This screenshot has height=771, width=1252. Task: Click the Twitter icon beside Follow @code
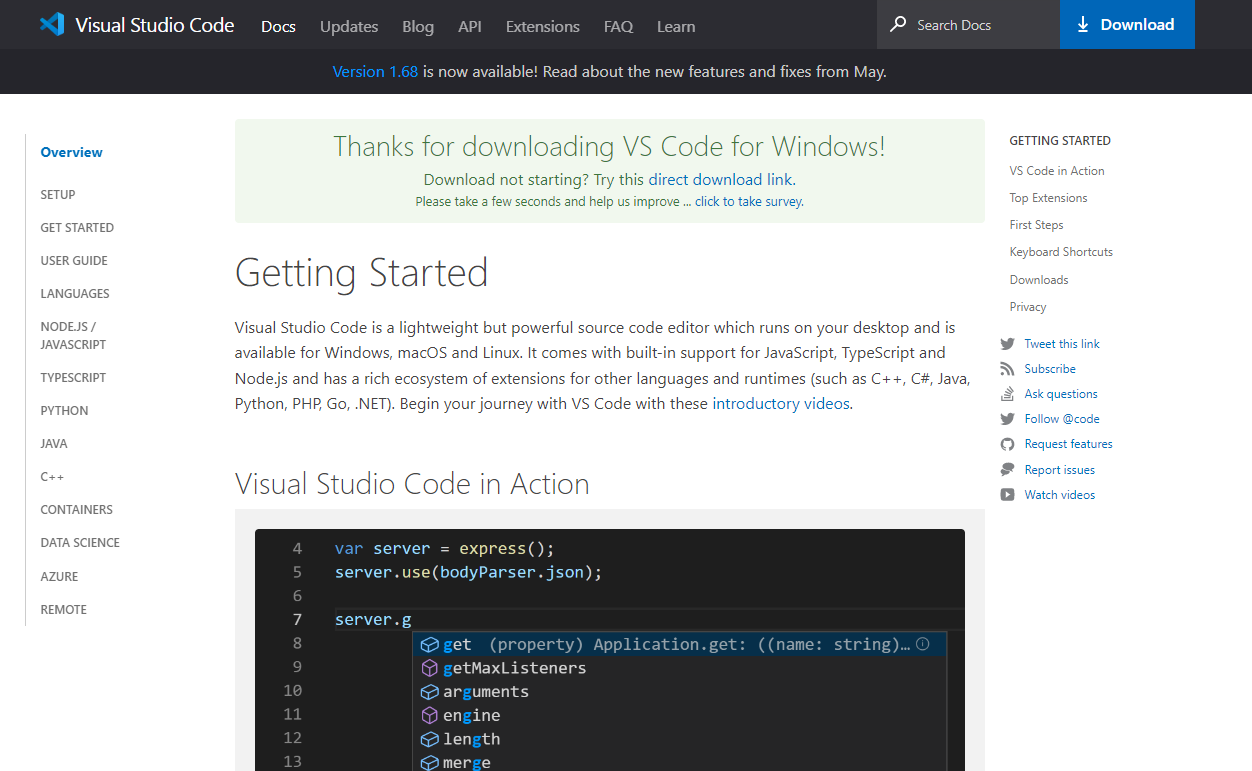point(1007,419)
